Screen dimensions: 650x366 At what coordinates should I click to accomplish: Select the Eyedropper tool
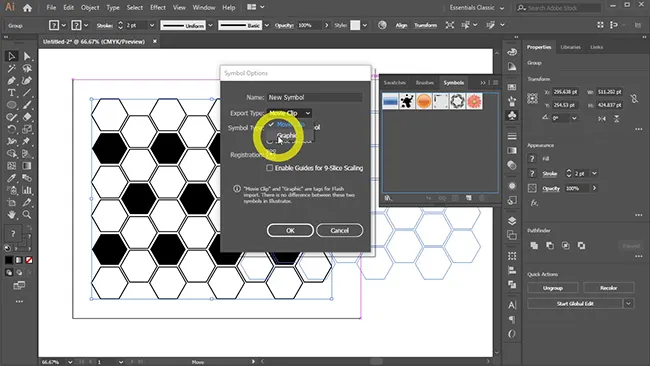pyautogui.click(x=11, y=178)
